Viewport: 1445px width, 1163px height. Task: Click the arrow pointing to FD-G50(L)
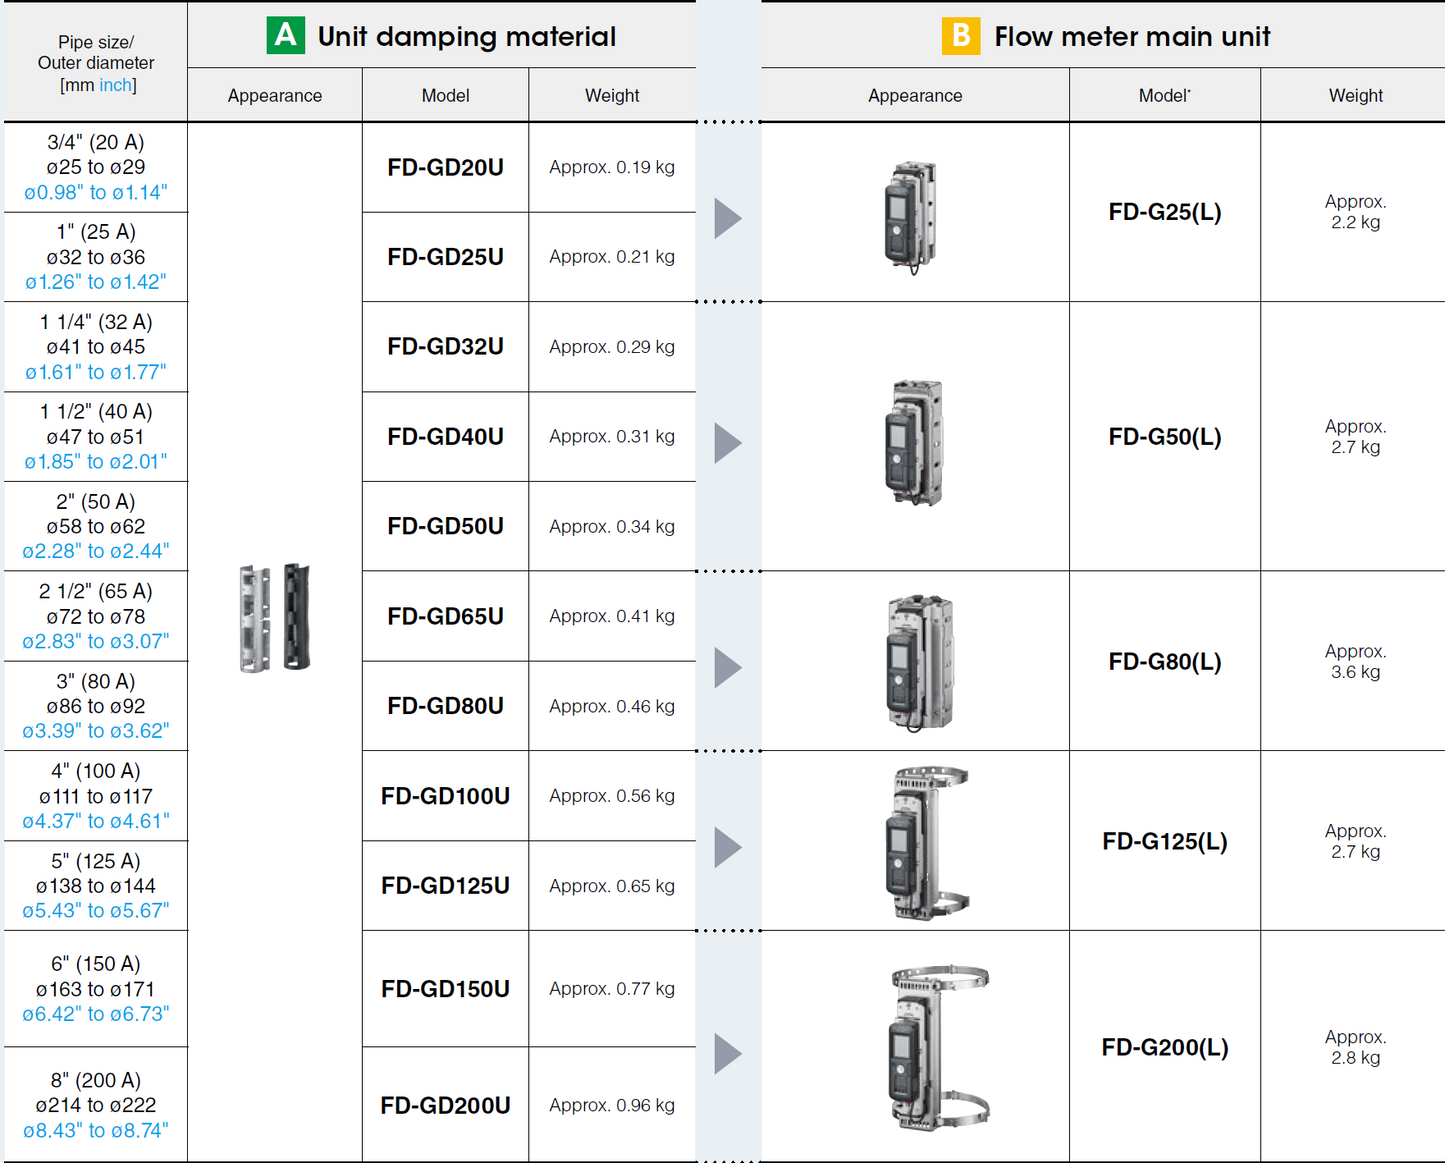click(727, 442)
